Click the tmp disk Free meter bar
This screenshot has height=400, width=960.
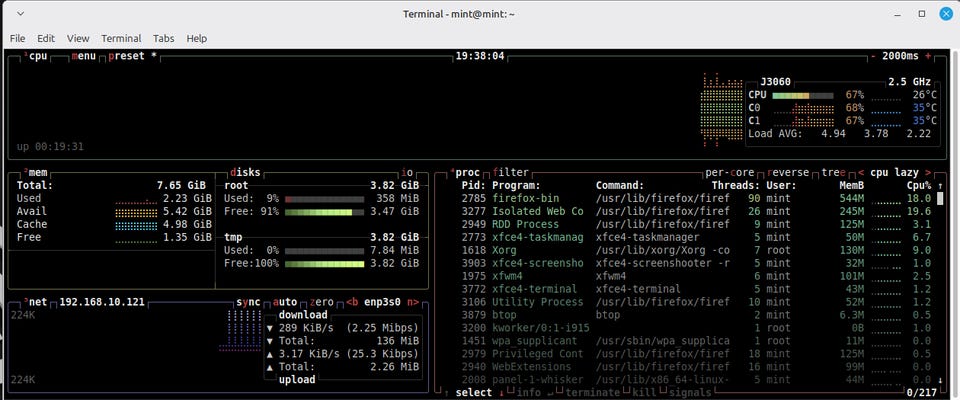(x=324, y=263)
